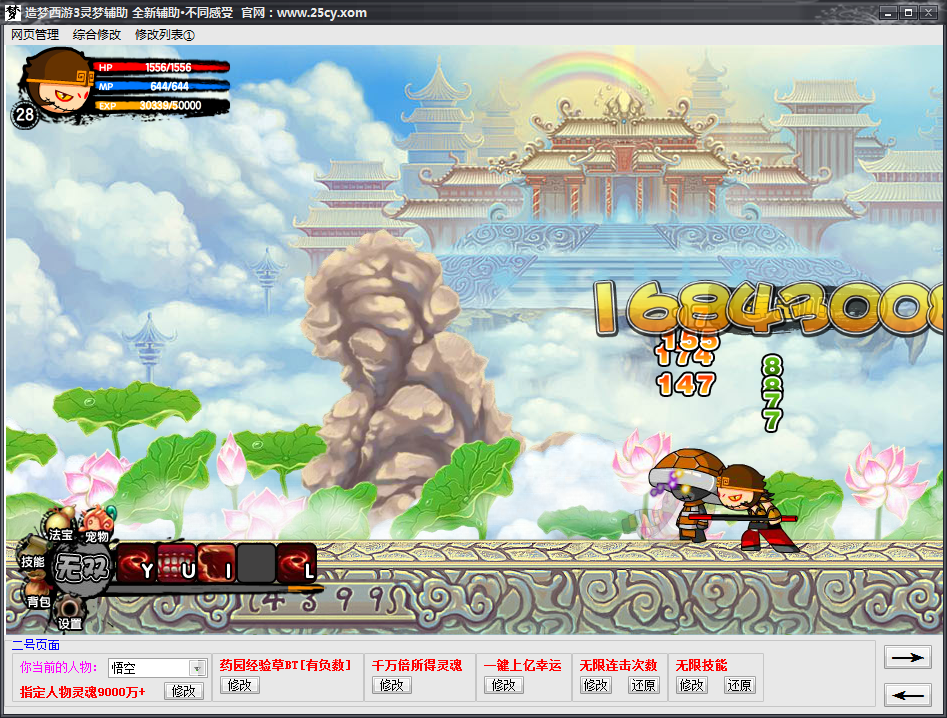Viewport: 947px width, 718px height.
Task: Use skill slot L
Action: coord(297,563)
